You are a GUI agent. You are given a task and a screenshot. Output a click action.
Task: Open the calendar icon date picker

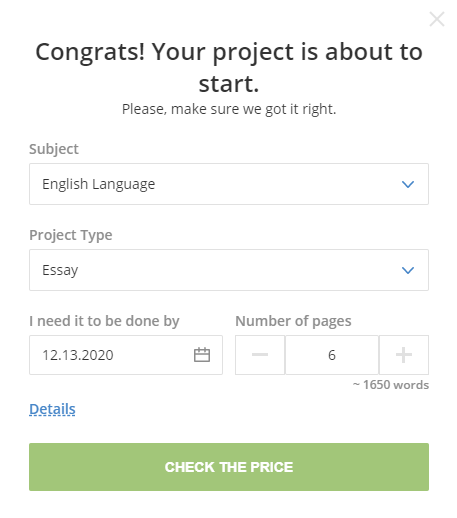tap(202, 355)
